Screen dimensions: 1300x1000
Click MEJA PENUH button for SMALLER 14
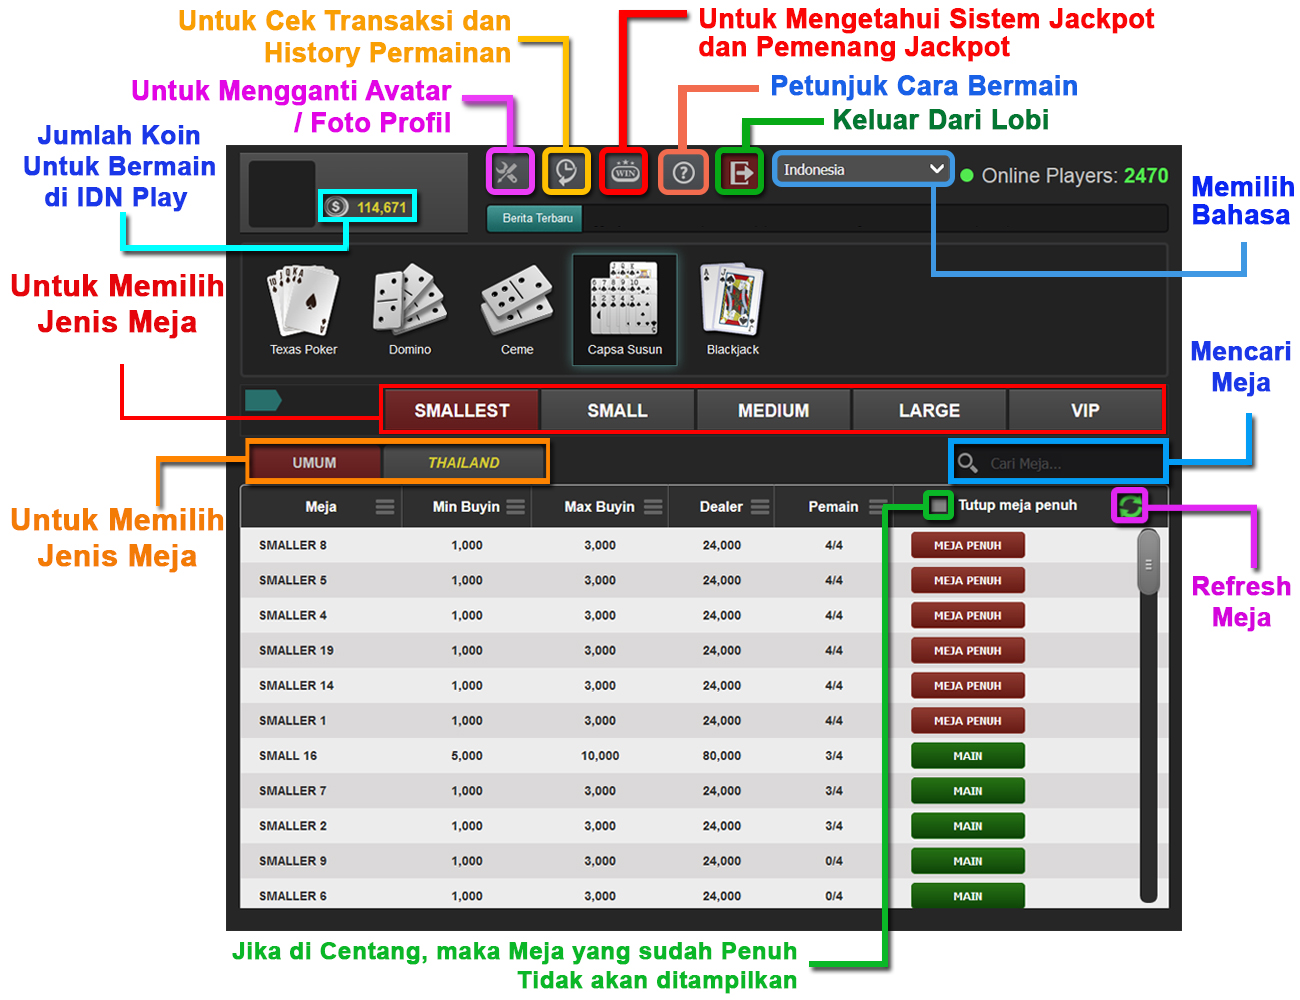click(x=968, y=686)
